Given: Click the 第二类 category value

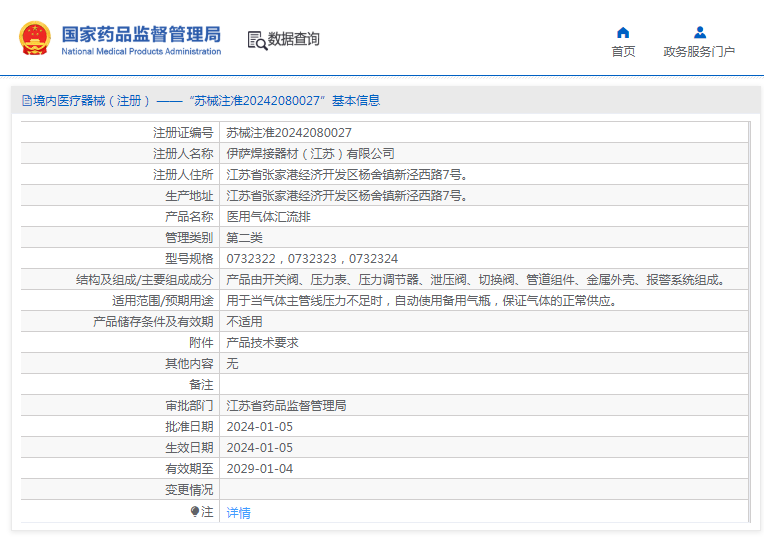Looking at the screenshot, I should 245,238.
